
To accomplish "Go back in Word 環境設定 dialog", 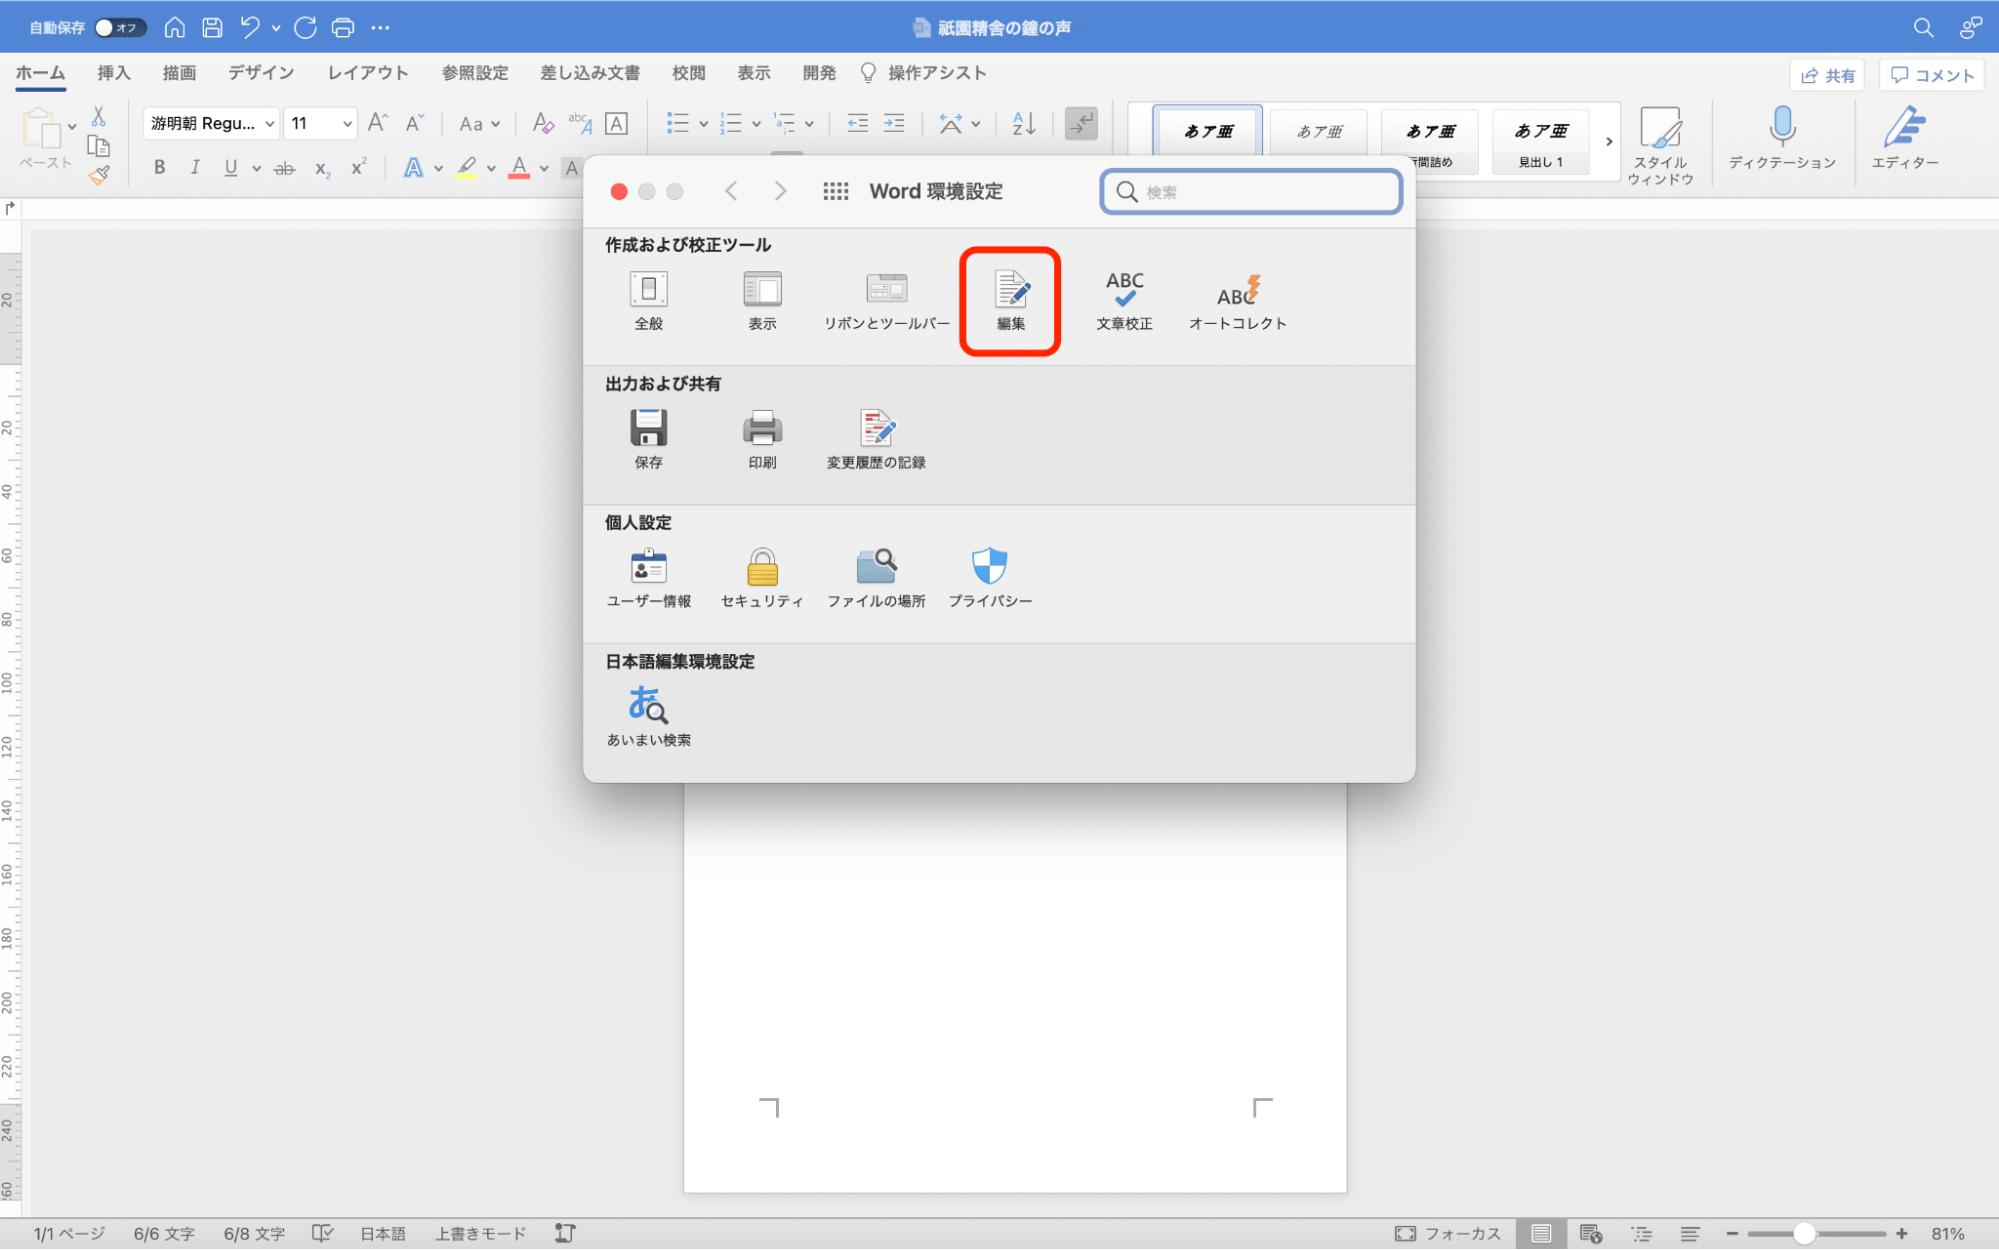I will [x=732, y=191].
